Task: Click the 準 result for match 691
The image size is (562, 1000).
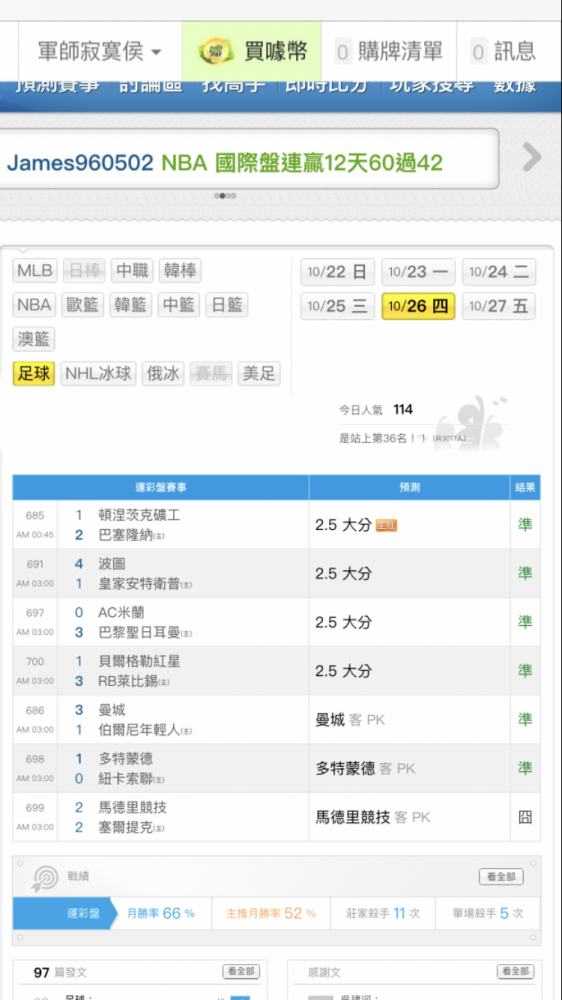Action: pos(525,573)
